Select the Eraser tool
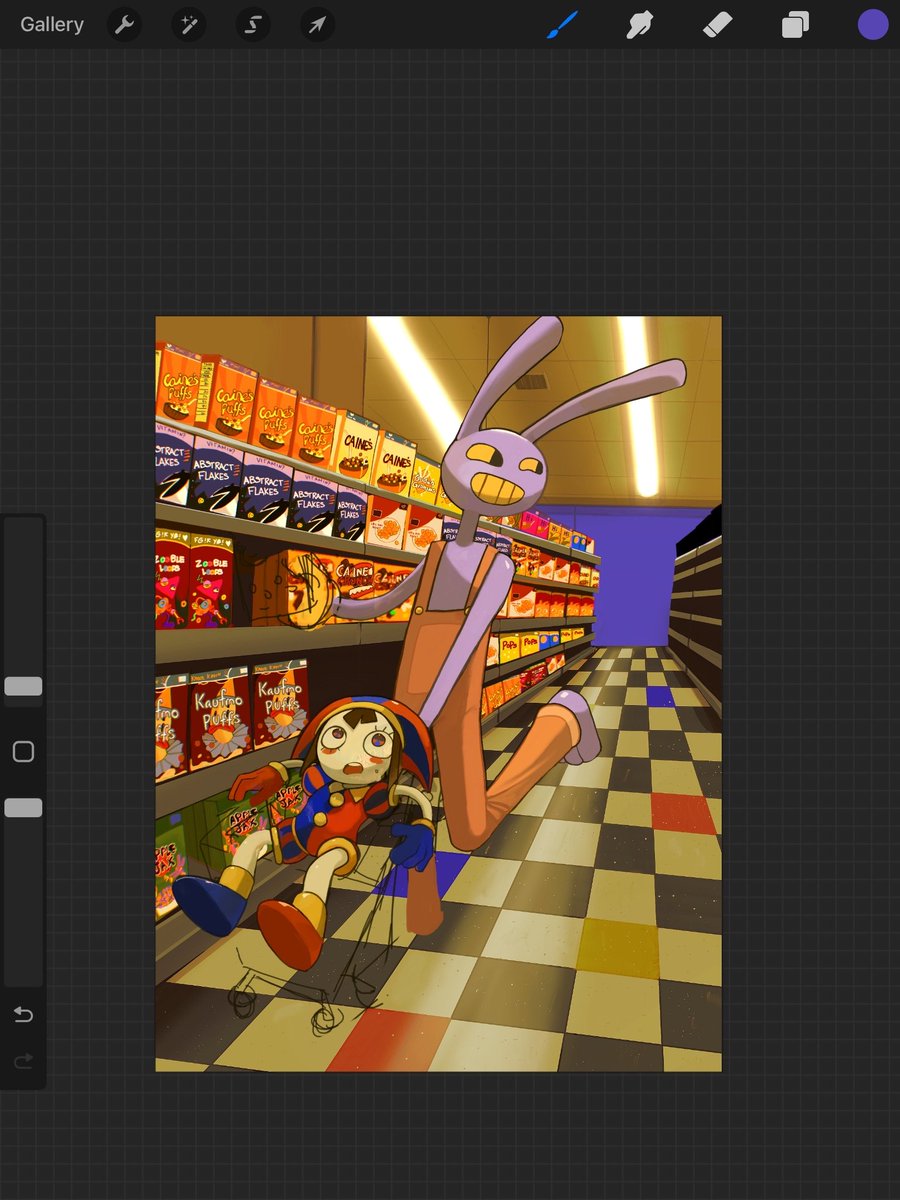Viewport: 900px width, 1200px height. point(717,24)
